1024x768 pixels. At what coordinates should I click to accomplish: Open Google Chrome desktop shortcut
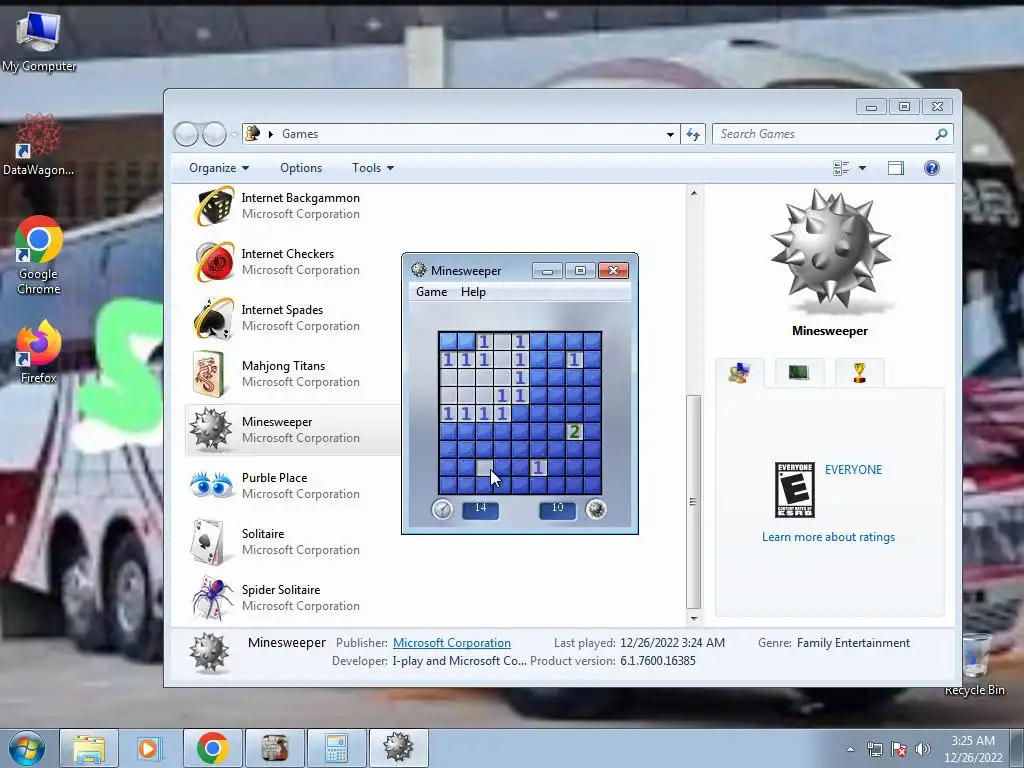pyautogui.click(x=39, y=255)
